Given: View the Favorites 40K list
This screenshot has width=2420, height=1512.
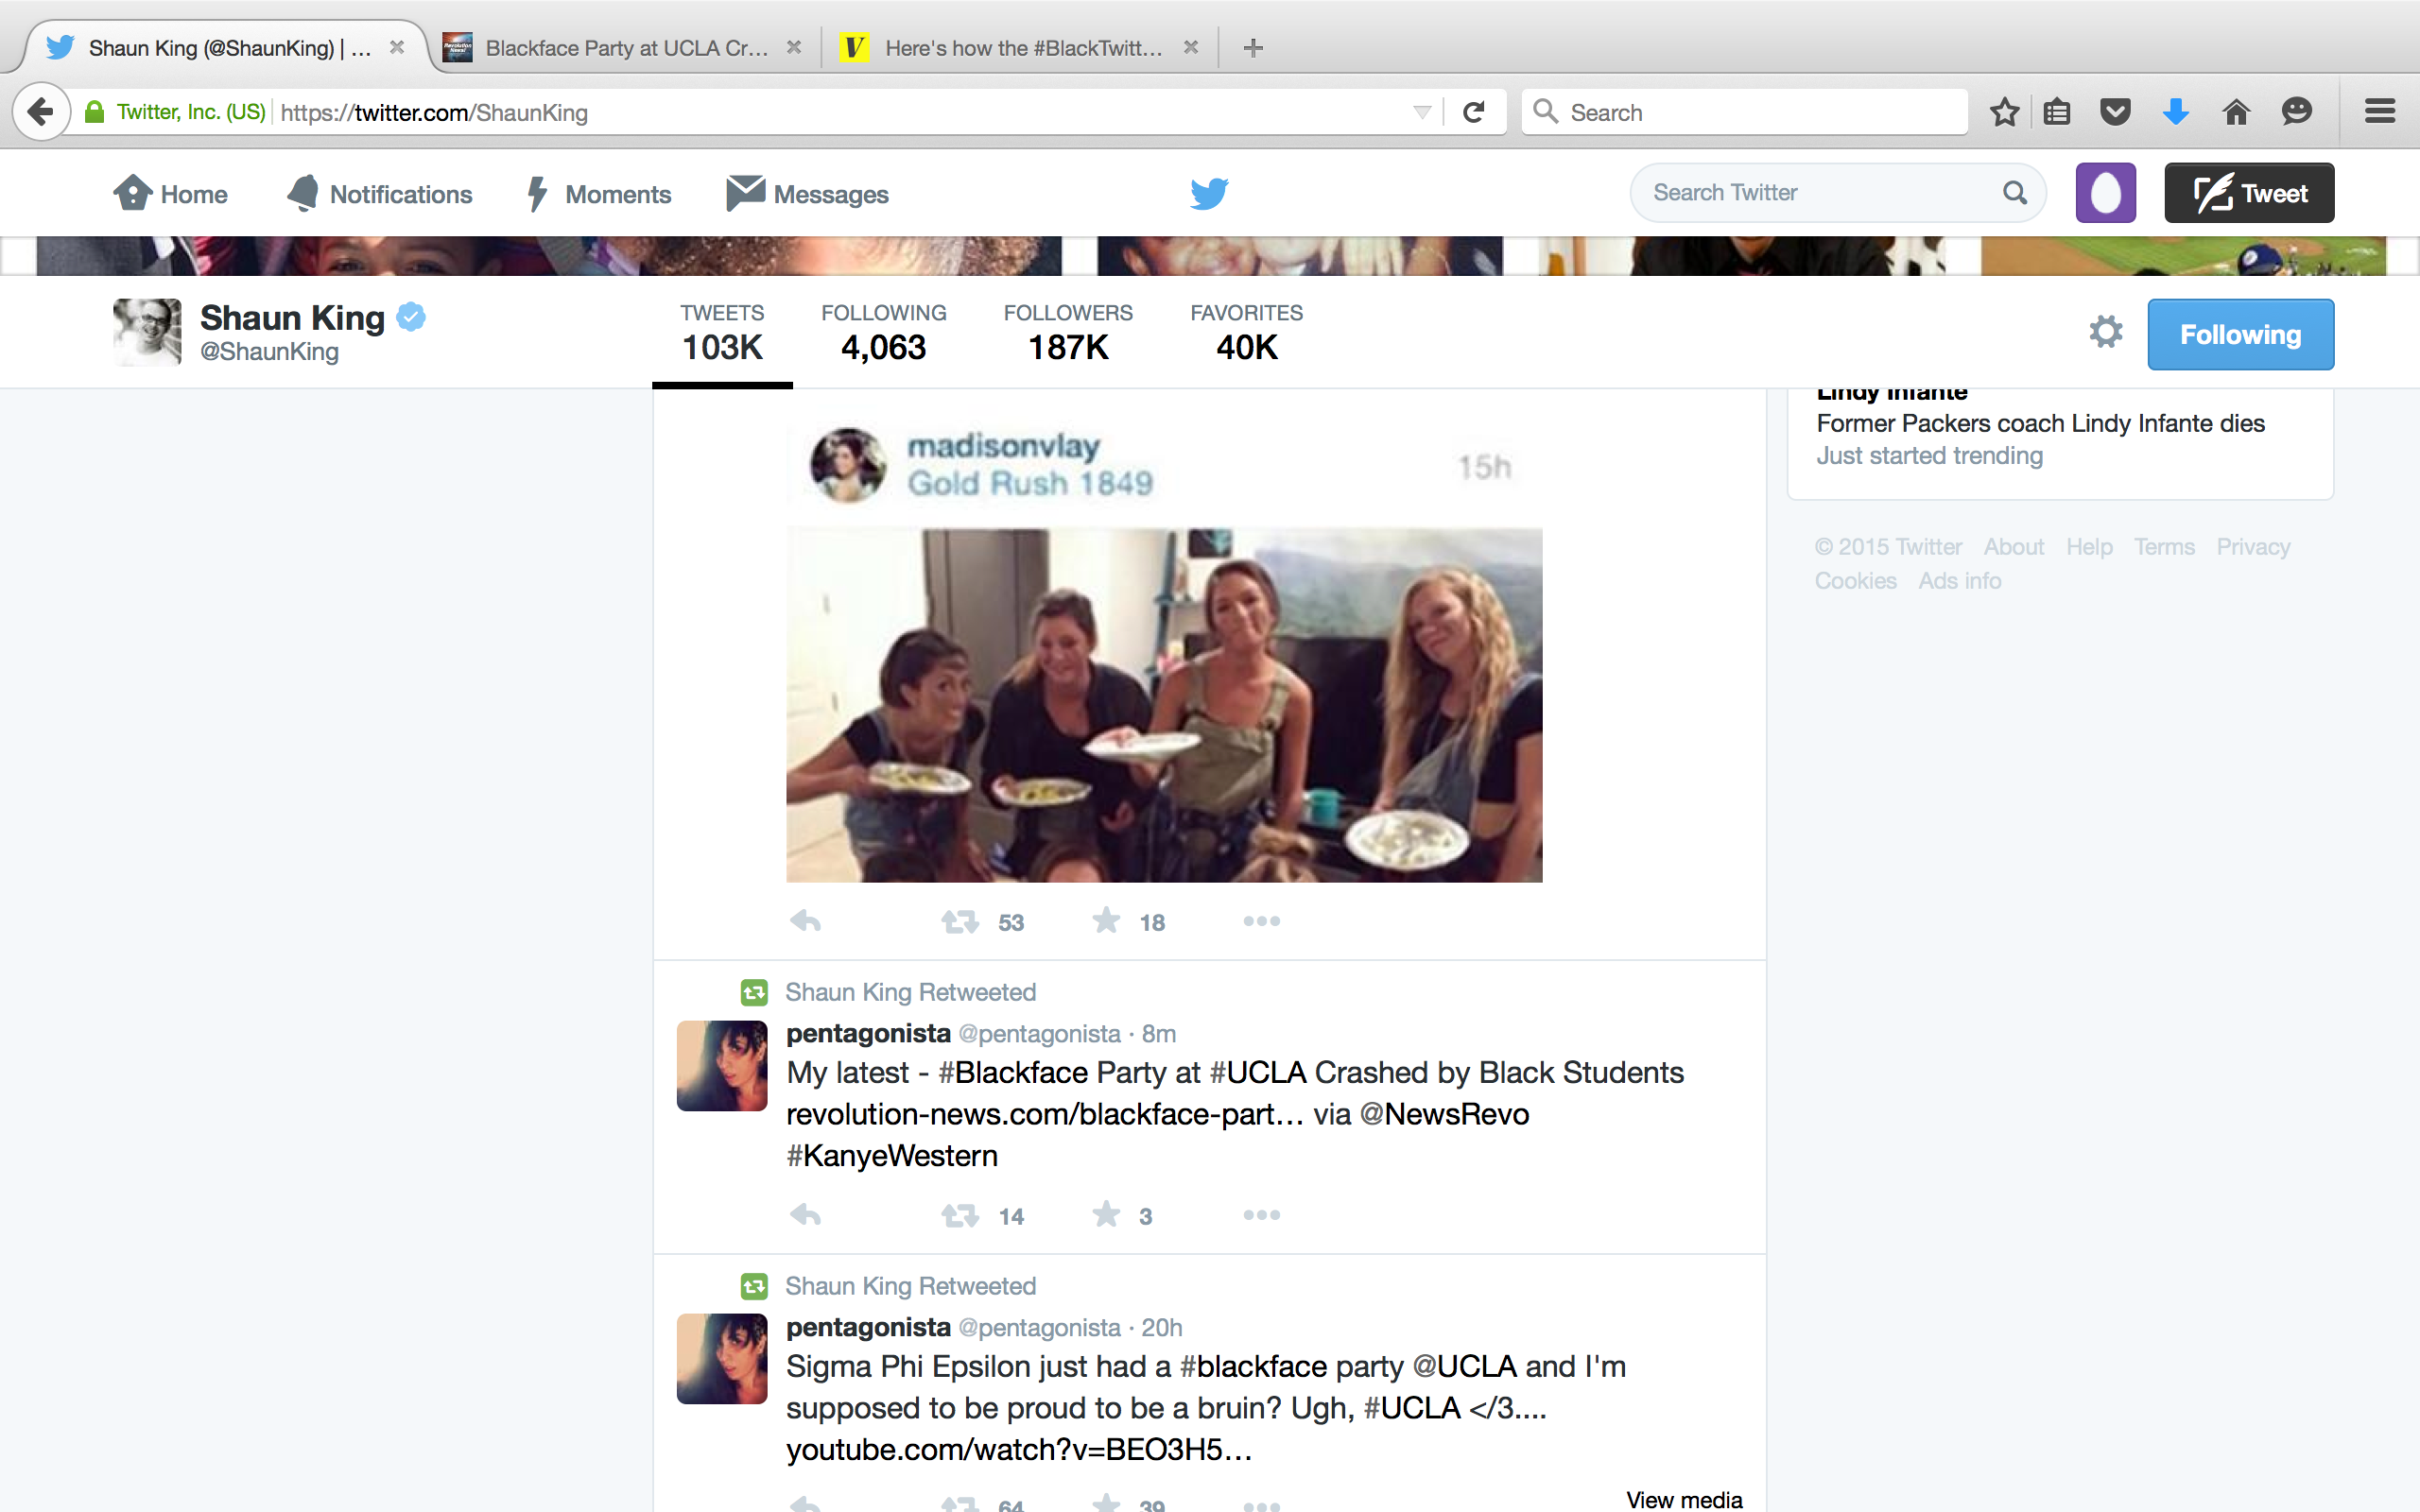Looking at the screenshot, I should coord(1246,333).
